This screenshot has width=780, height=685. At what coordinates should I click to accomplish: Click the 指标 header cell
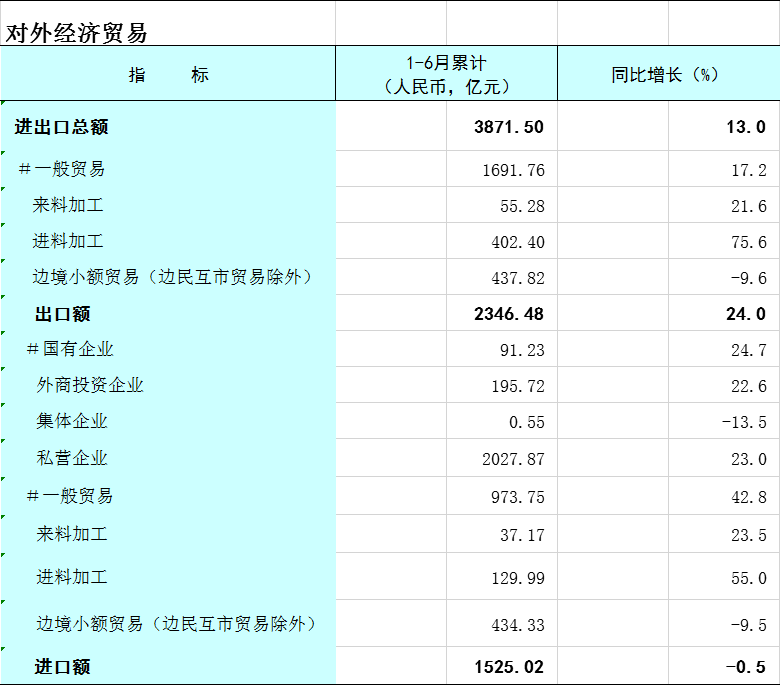pos(168,74)
